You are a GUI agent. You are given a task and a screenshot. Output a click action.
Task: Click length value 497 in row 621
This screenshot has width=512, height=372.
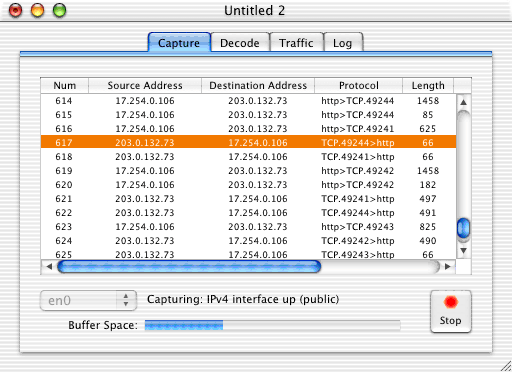point(428,199)
